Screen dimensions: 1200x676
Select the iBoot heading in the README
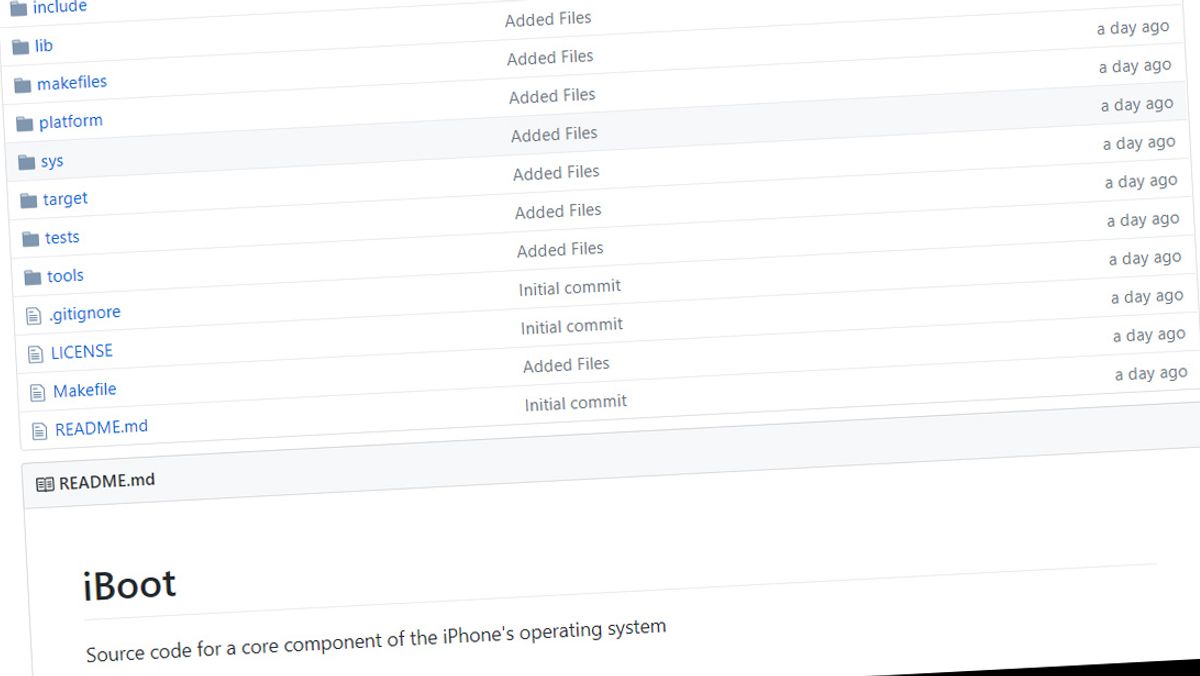coord(130,583)
